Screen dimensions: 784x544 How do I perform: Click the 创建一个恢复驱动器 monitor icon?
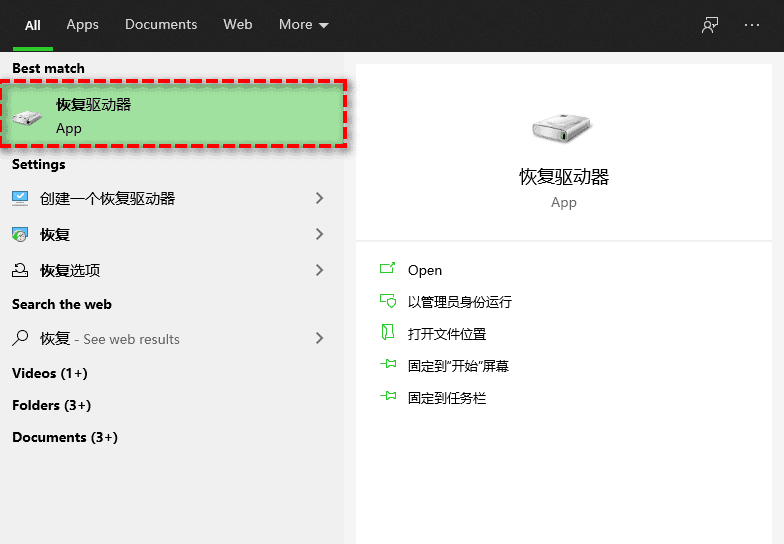[x=20, y=198]
